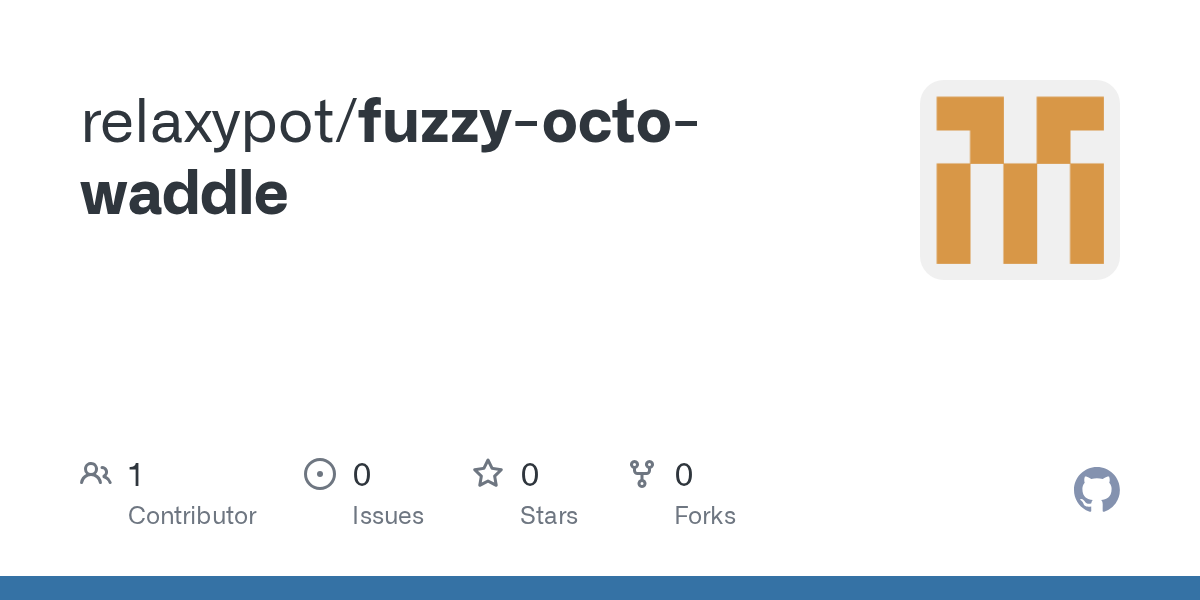Click the fork branch icon
The width and height of the screenshot is (1200, 600).
click(x=642, y=474)
